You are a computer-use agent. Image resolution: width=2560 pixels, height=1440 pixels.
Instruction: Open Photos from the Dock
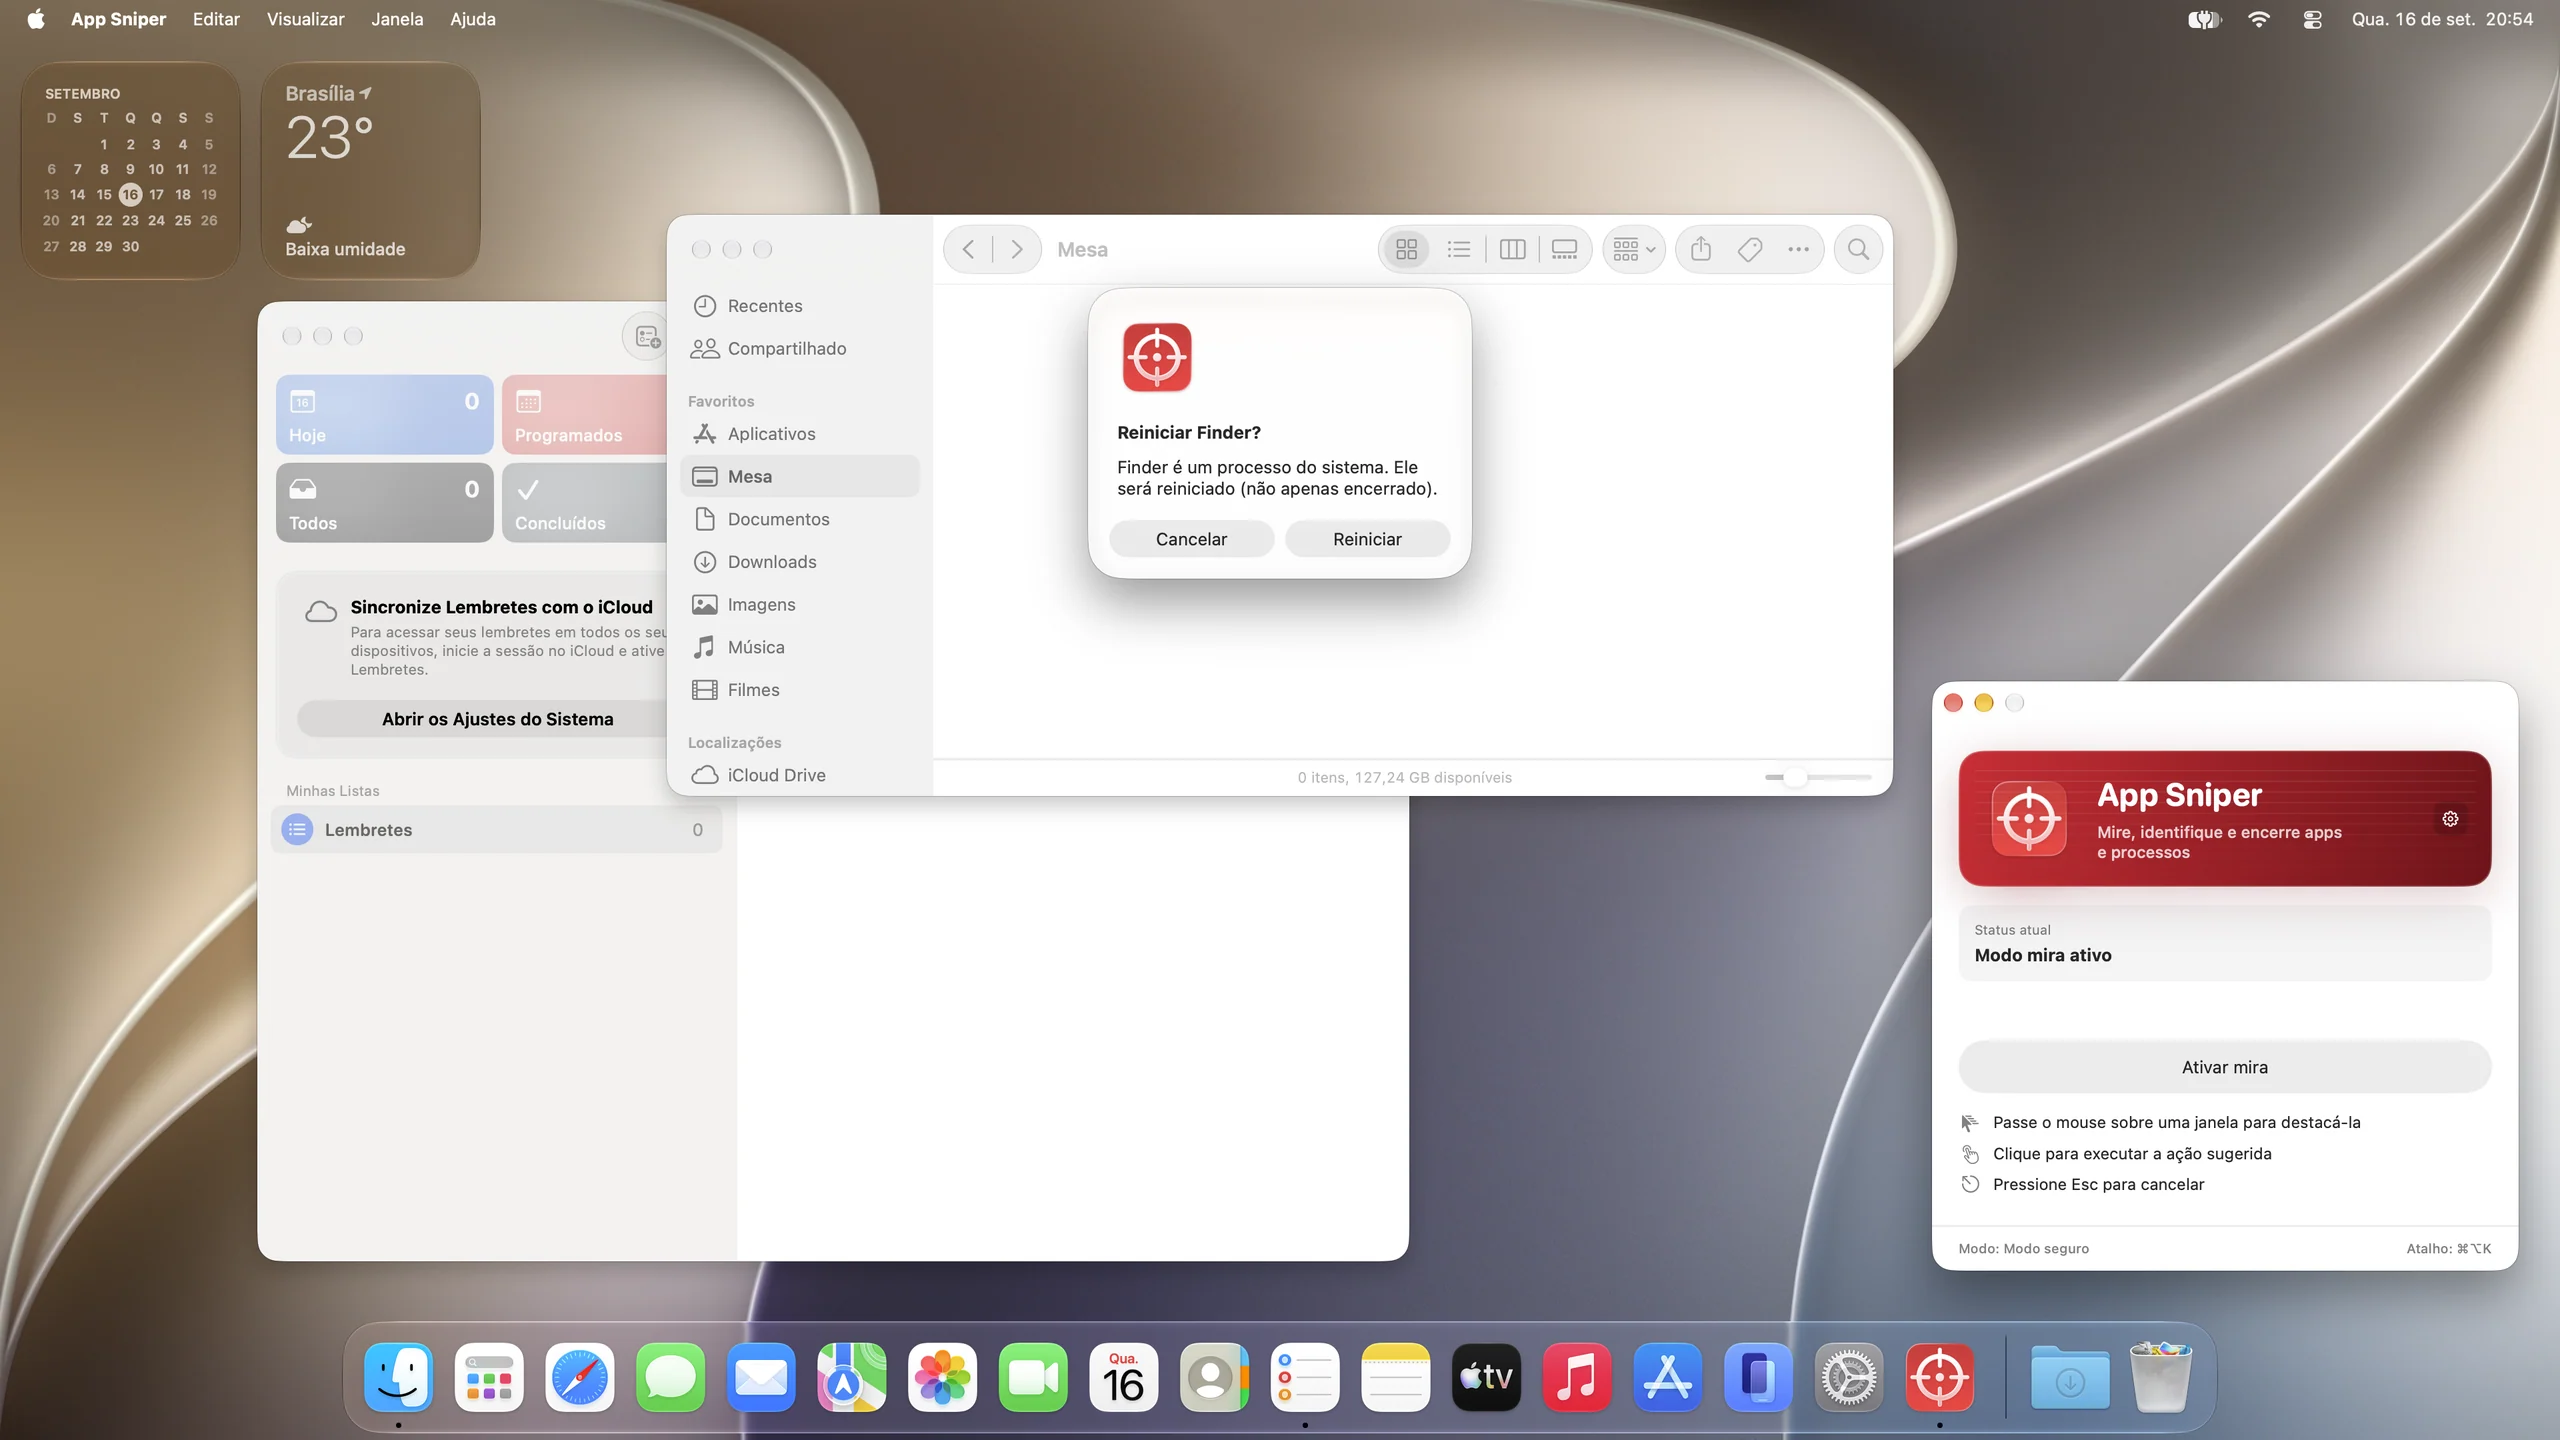(942, 1377)
